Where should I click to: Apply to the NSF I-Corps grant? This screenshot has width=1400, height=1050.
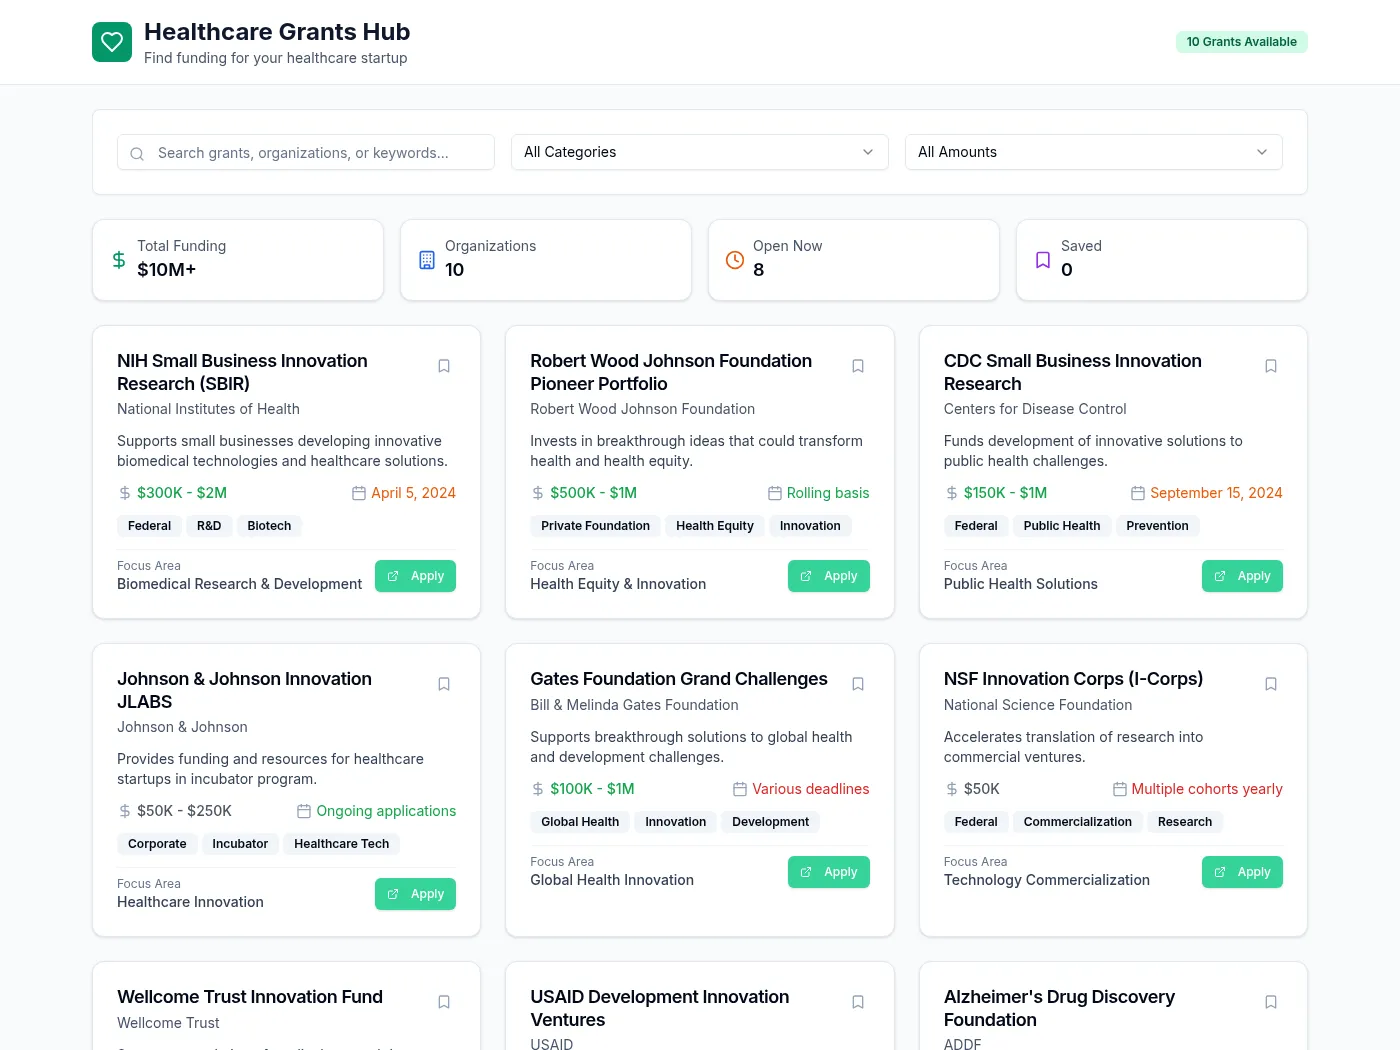point(1242,872)
